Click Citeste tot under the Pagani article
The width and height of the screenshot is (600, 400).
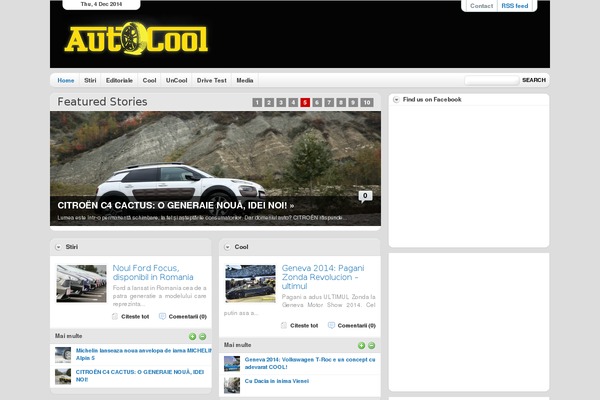click(x=304, y=326)
